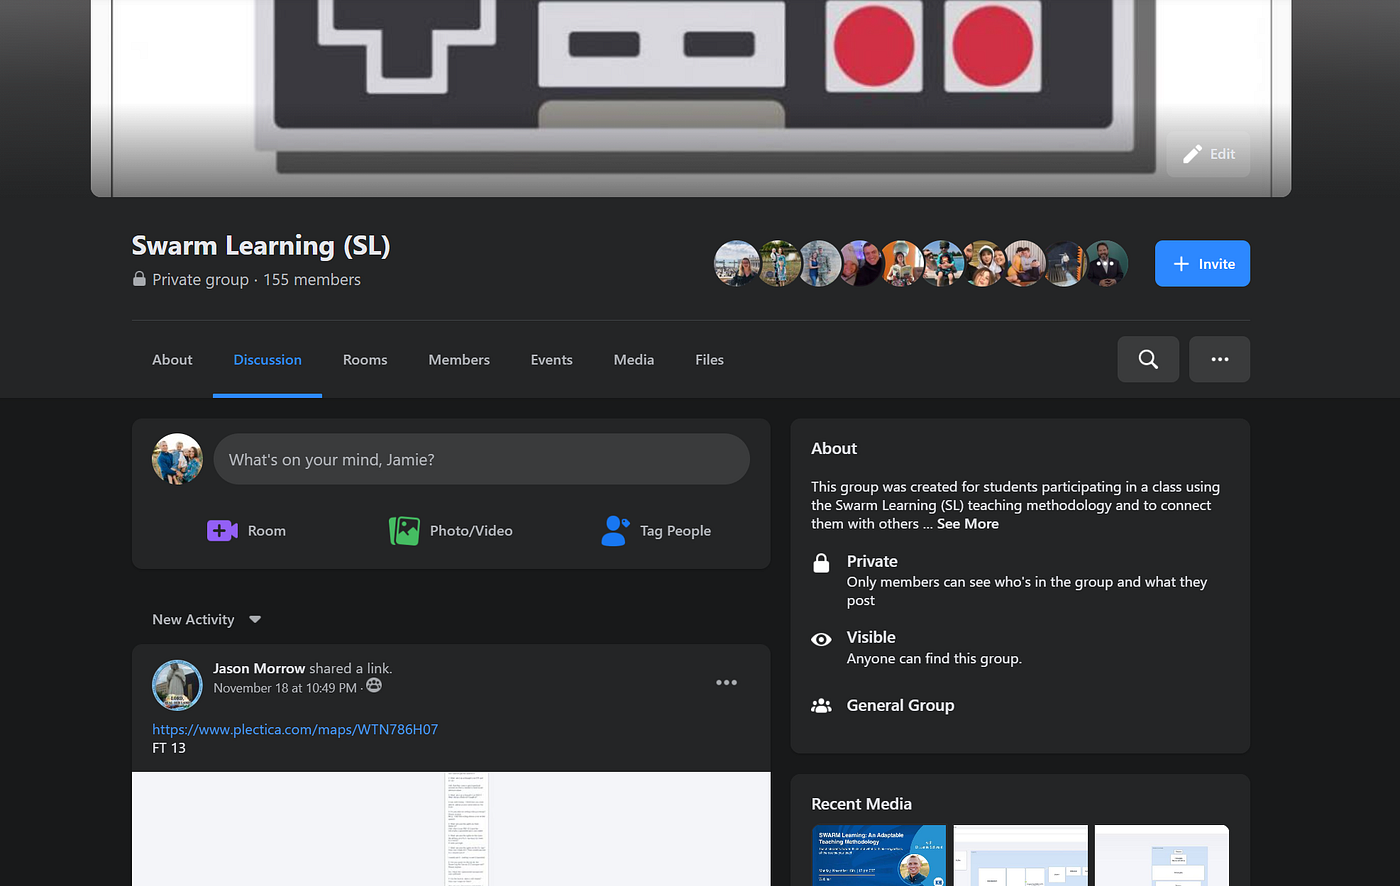Select Tag People in composer
The width and height of the screenshot is (1400, 886).
click(656, 531)
